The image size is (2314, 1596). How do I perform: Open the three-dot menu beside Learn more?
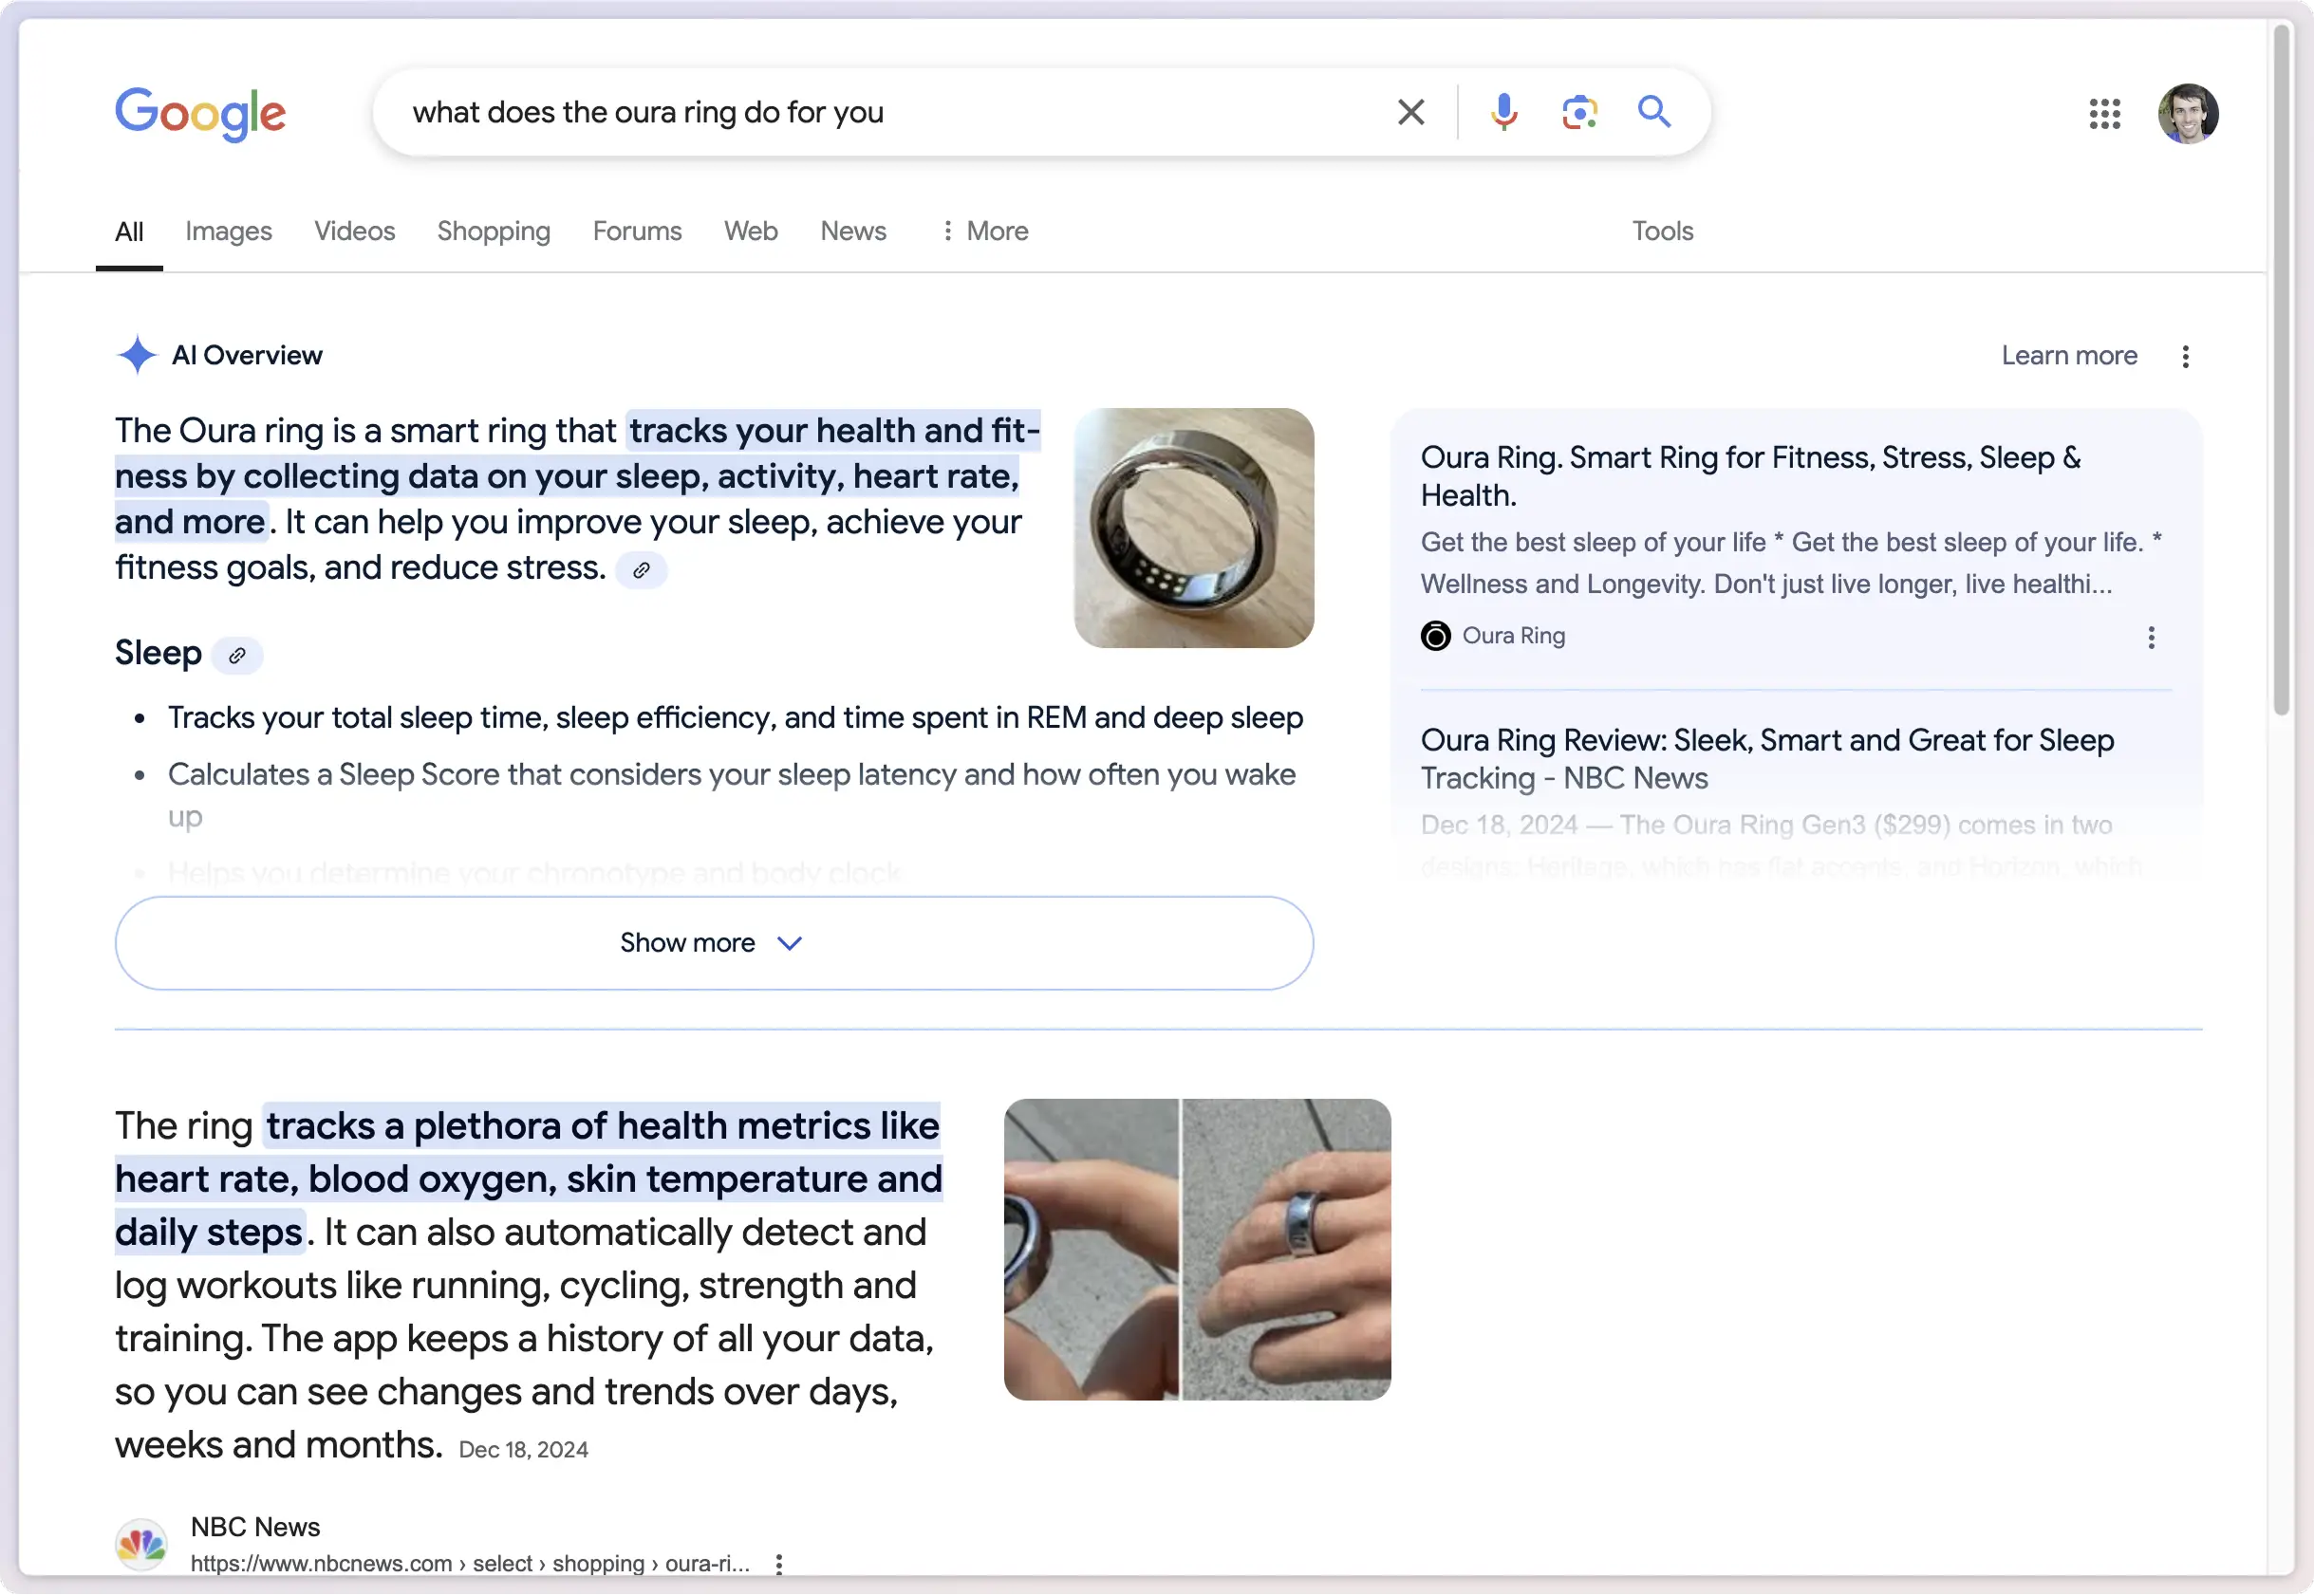click(x=2186, y=356)
